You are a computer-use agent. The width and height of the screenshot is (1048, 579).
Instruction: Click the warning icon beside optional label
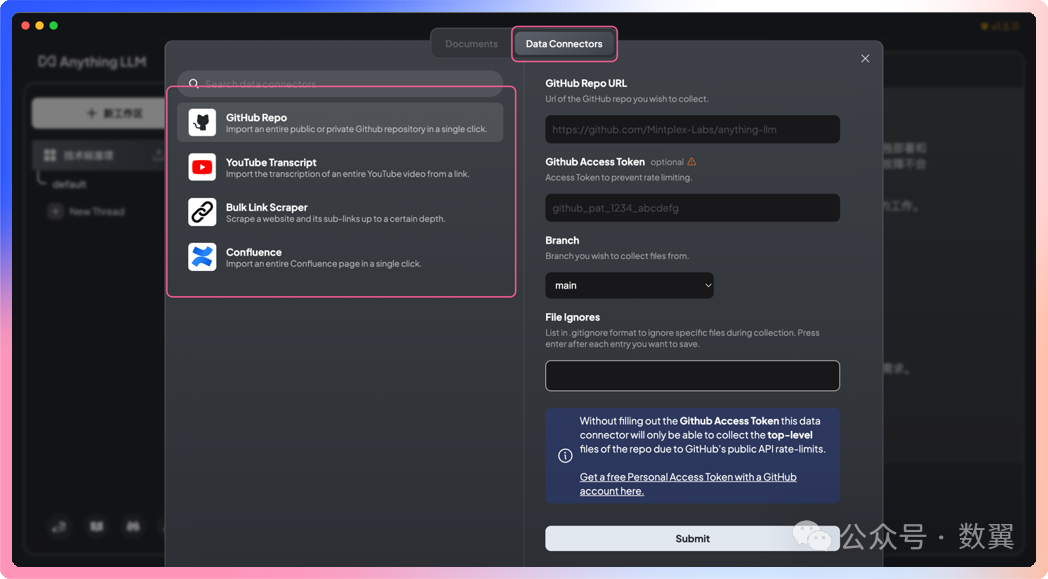tap(692, 162)
